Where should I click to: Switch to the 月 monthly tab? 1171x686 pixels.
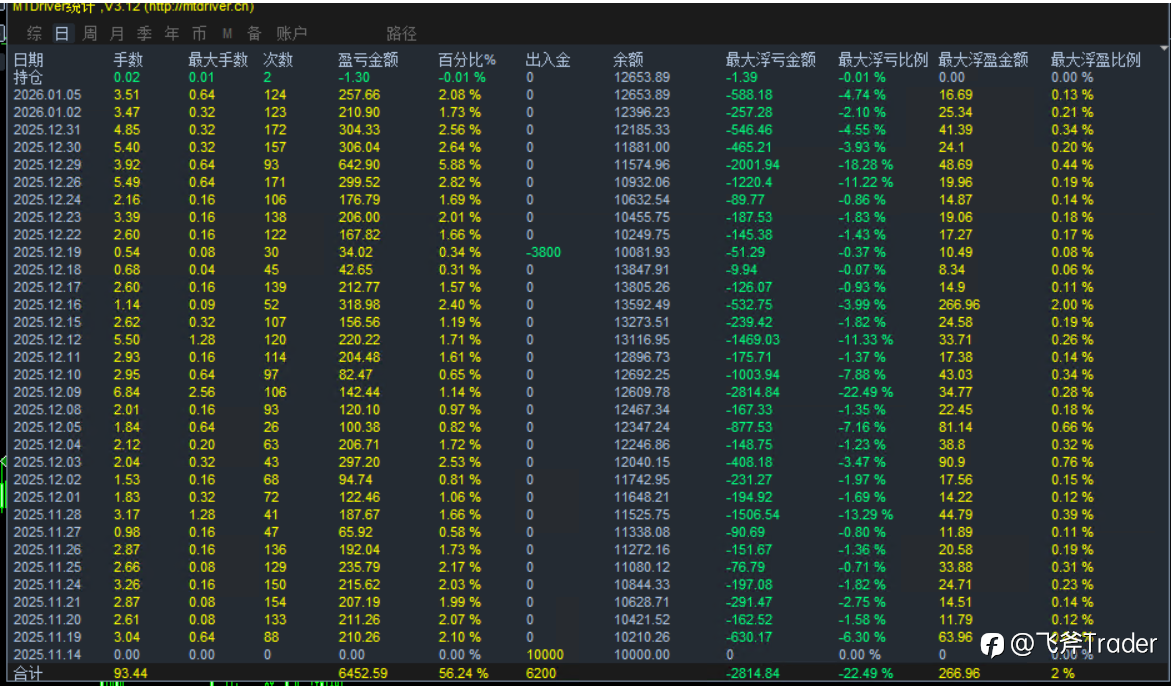coord(117,33)
